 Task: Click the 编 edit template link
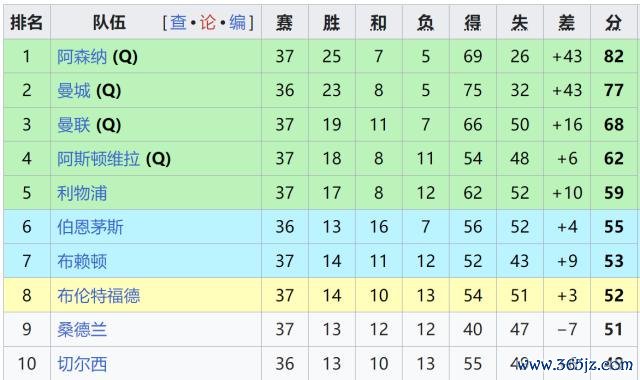(x=238, y=22)
